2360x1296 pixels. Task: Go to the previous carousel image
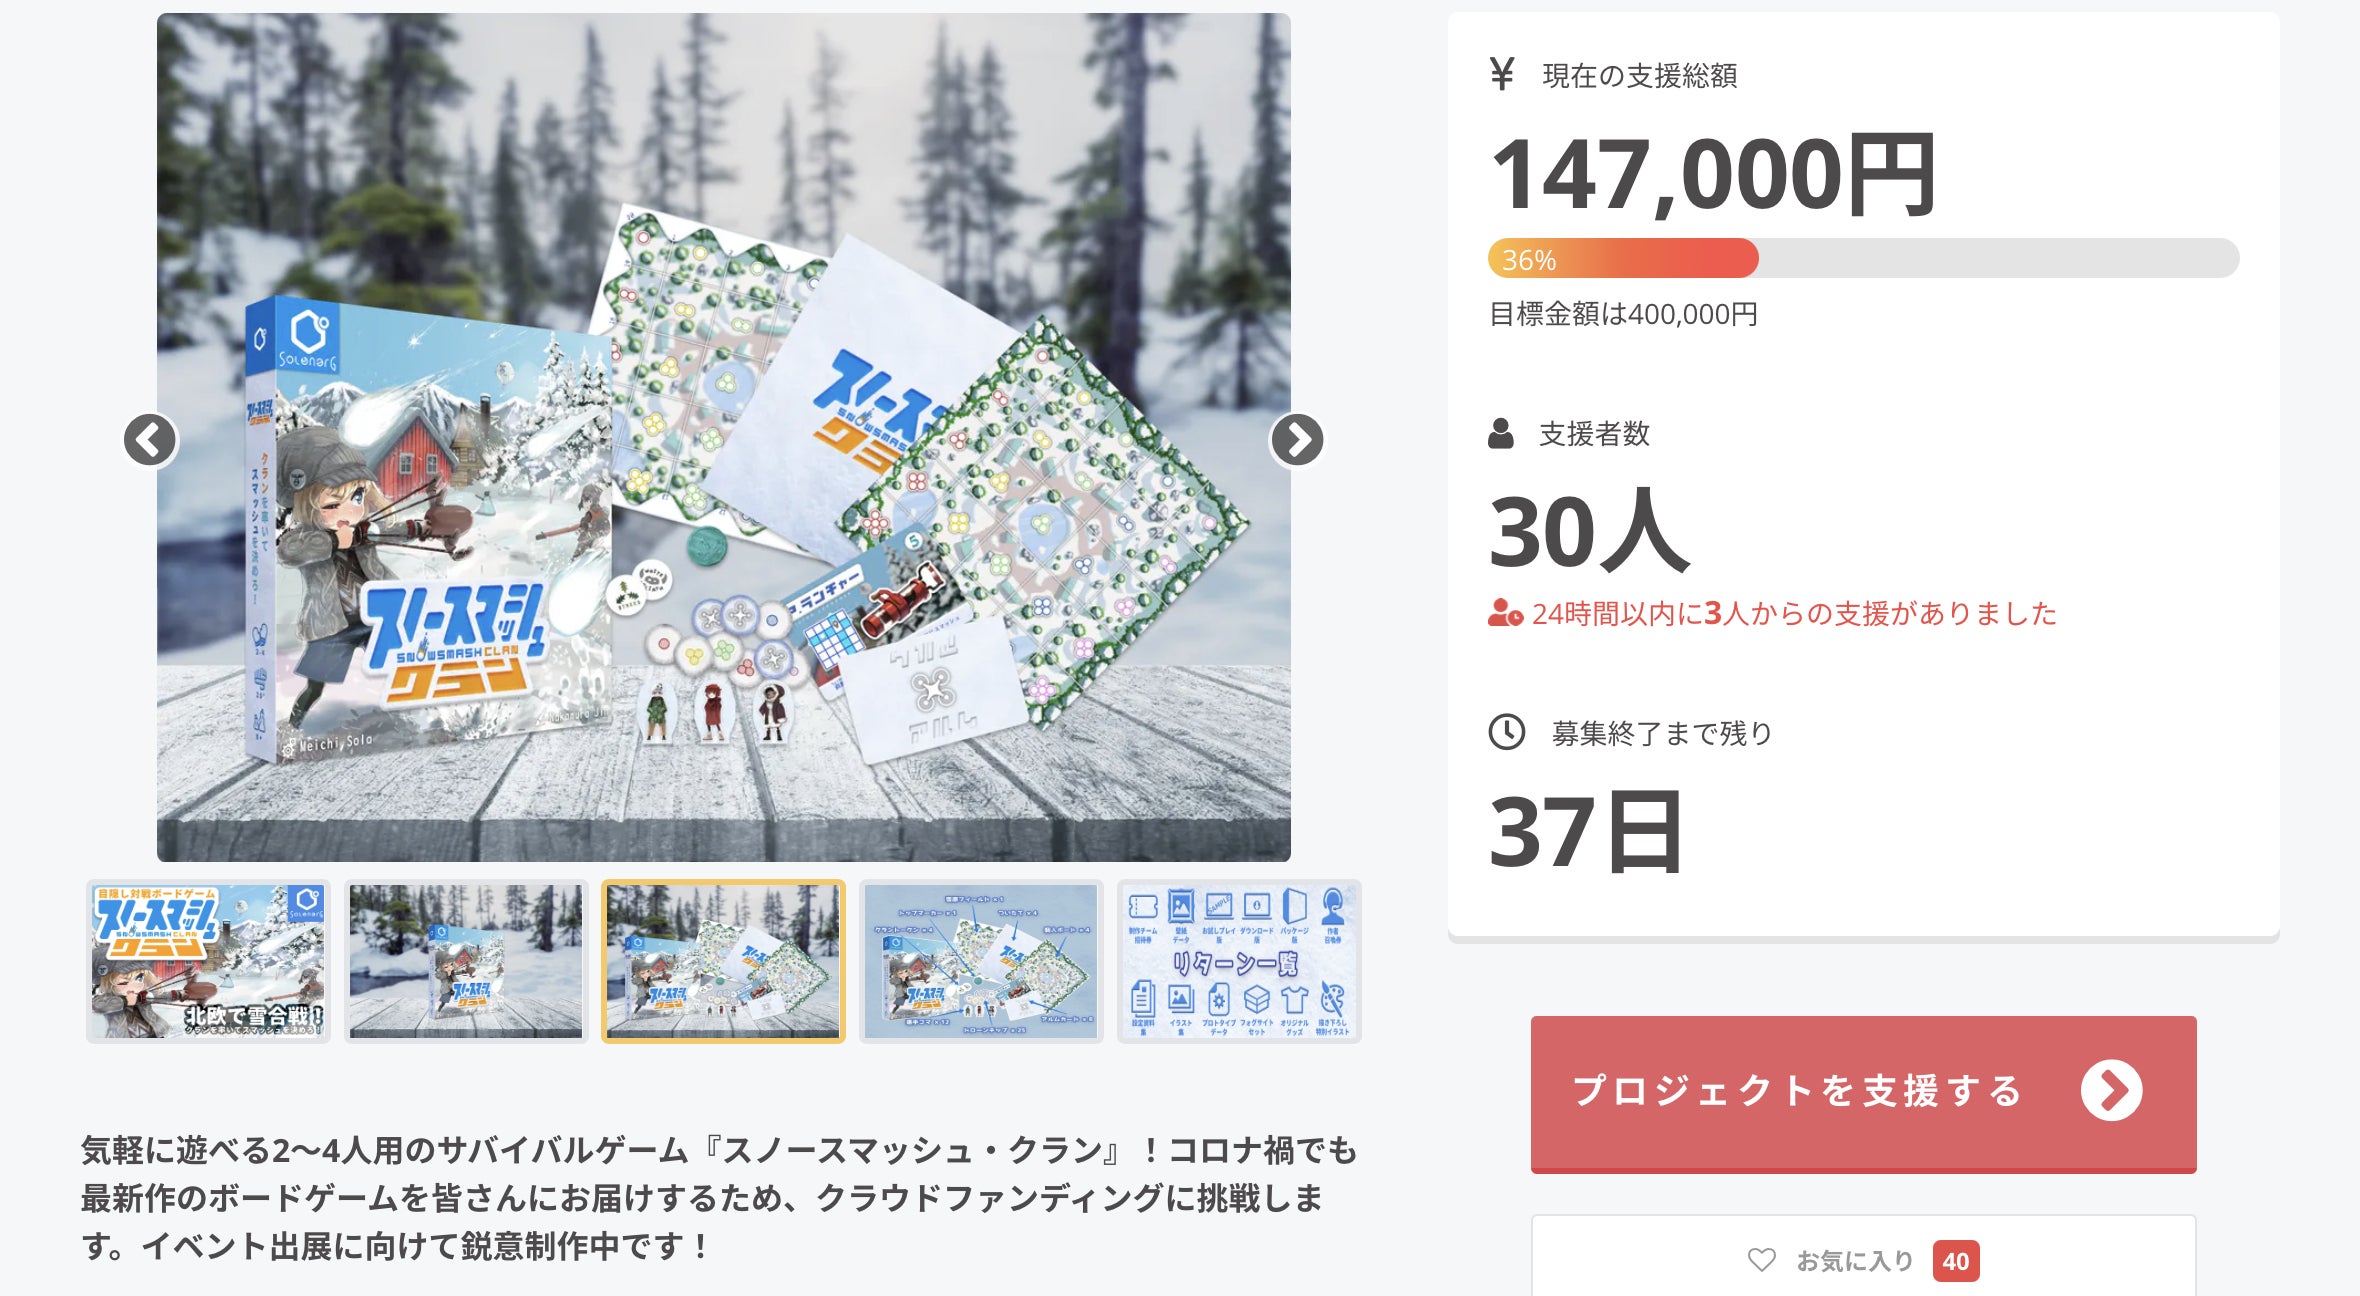coord(150,440)
